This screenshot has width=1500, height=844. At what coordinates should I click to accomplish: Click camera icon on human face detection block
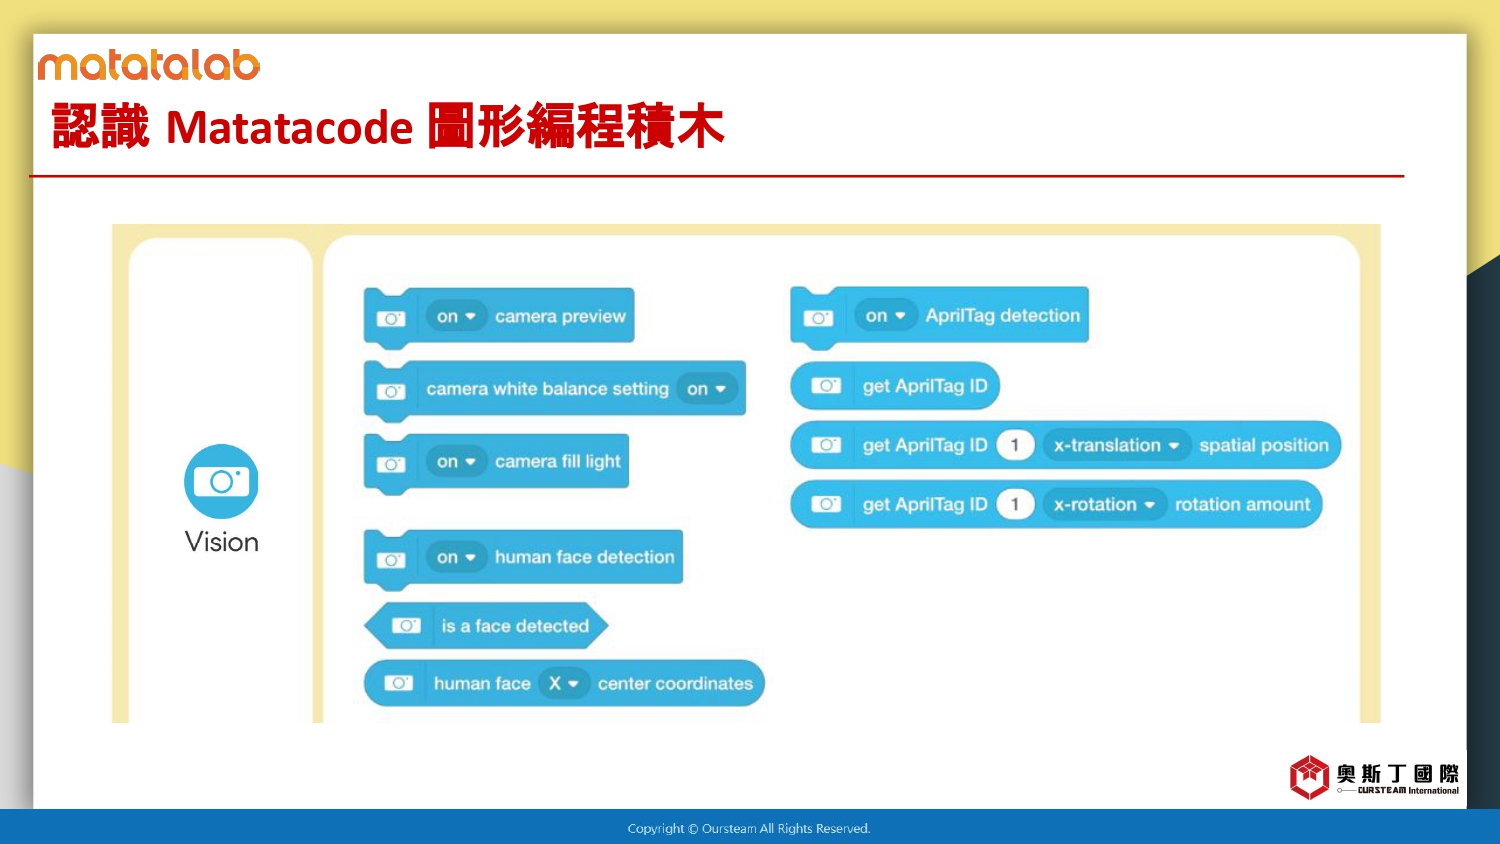[391, 560]
